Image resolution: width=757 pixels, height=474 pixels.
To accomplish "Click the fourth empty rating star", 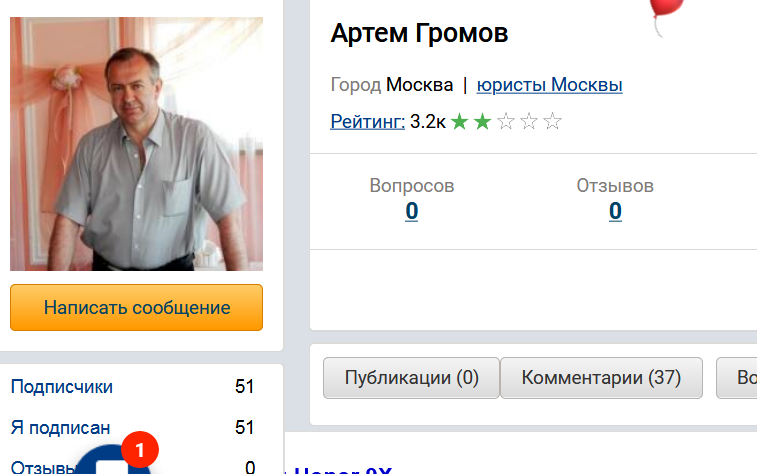I will pyautogui.click(x=529, y=122).
